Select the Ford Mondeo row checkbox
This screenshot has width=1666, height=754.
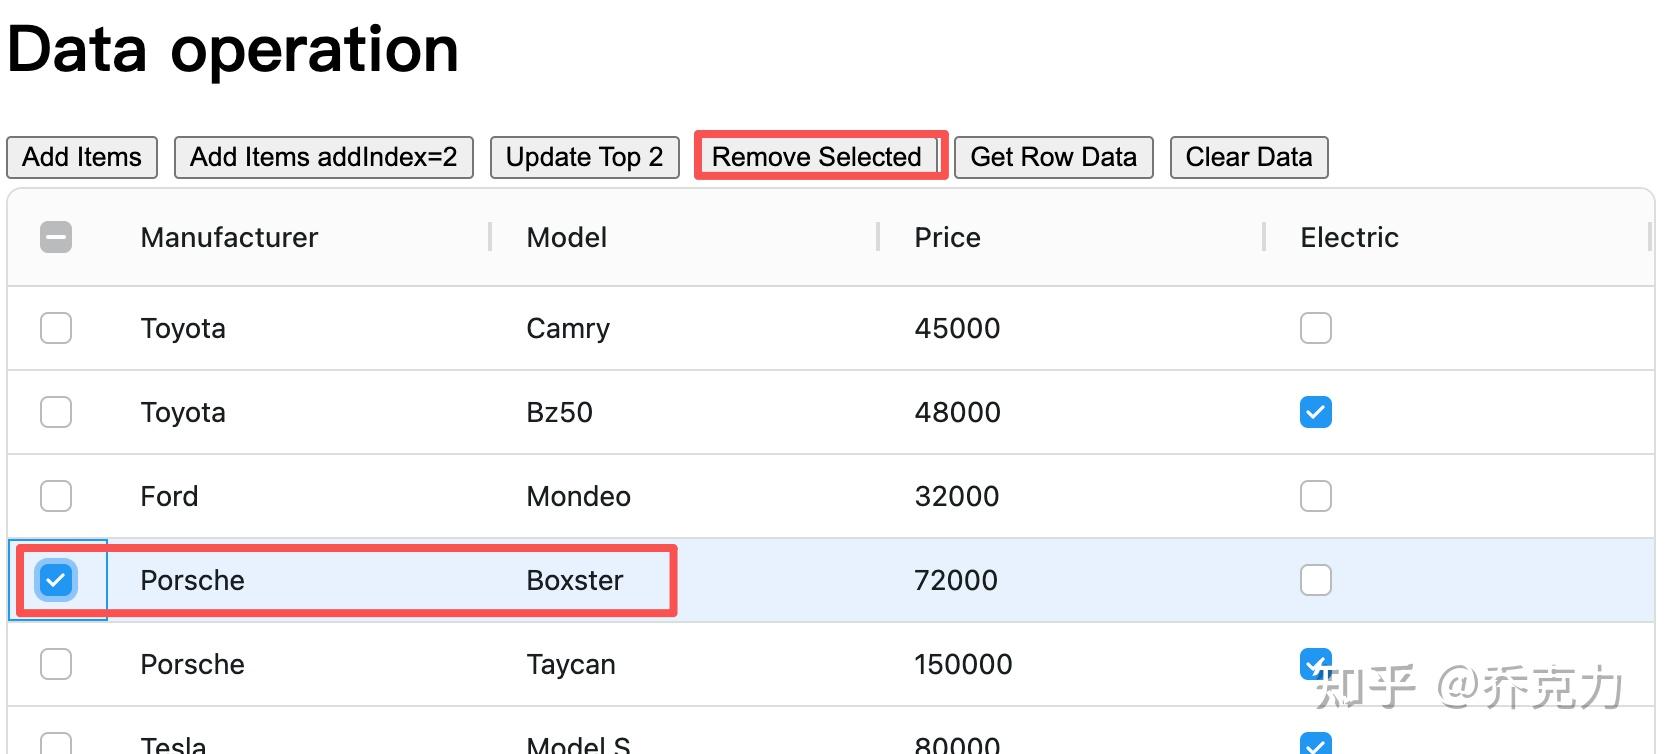coord(56,496)
